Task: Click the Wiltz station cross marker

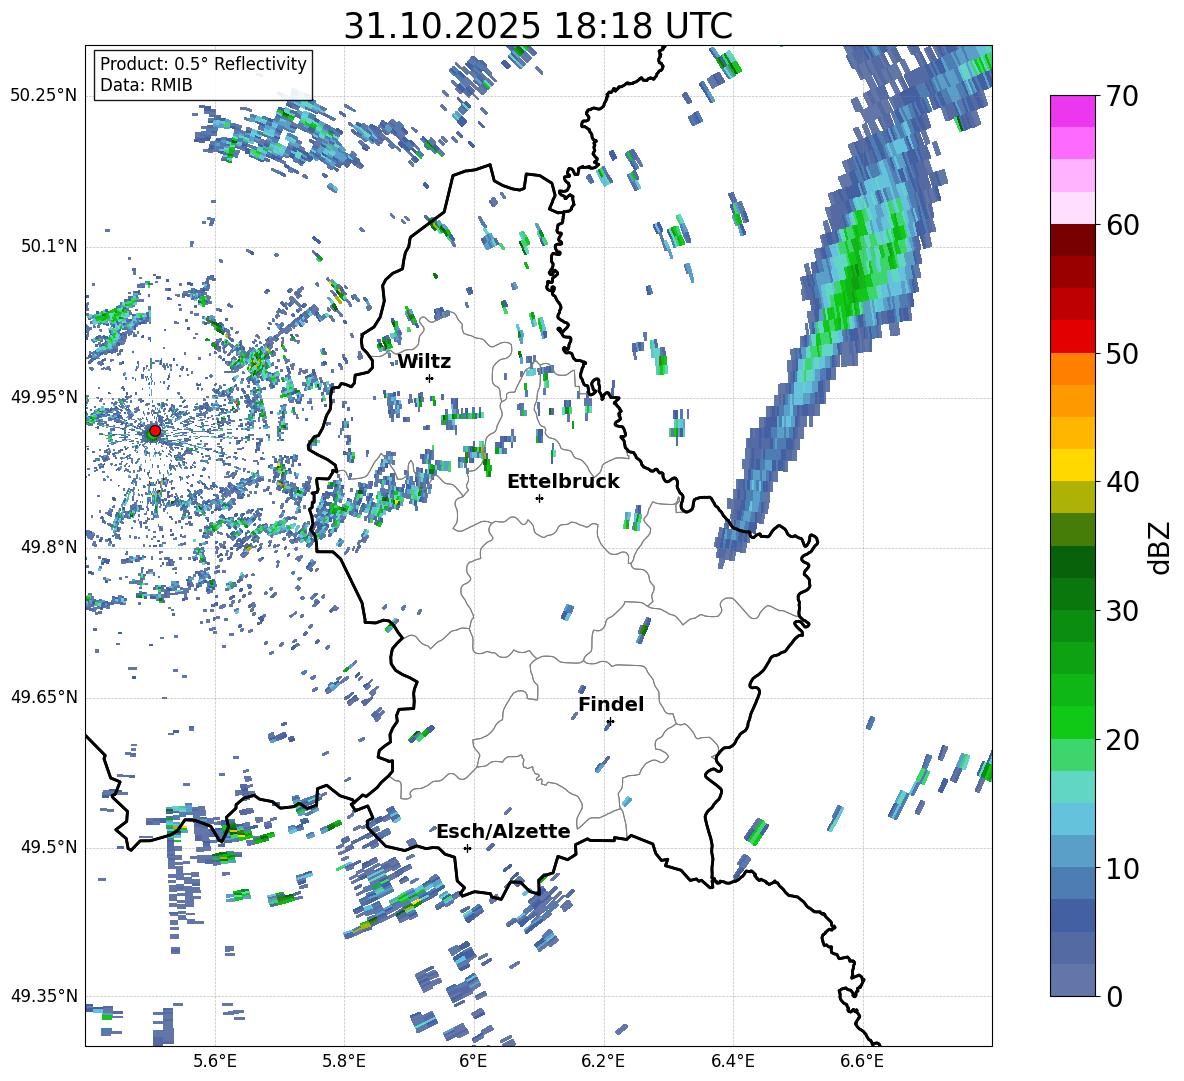Action: click(430, 378)
